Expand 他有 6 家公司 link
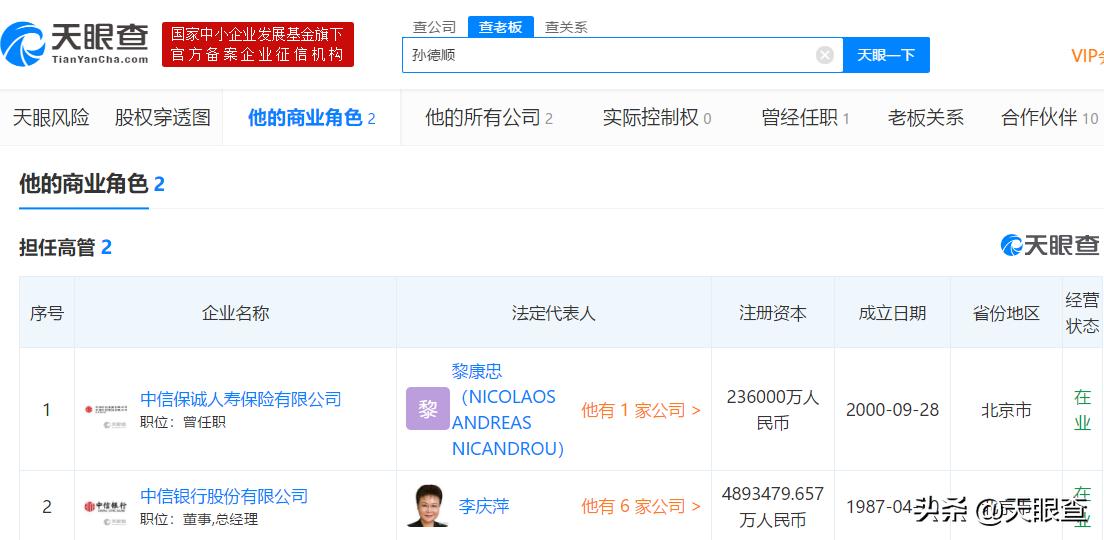This screenshot has width=1104, height=540. [641, 506]
